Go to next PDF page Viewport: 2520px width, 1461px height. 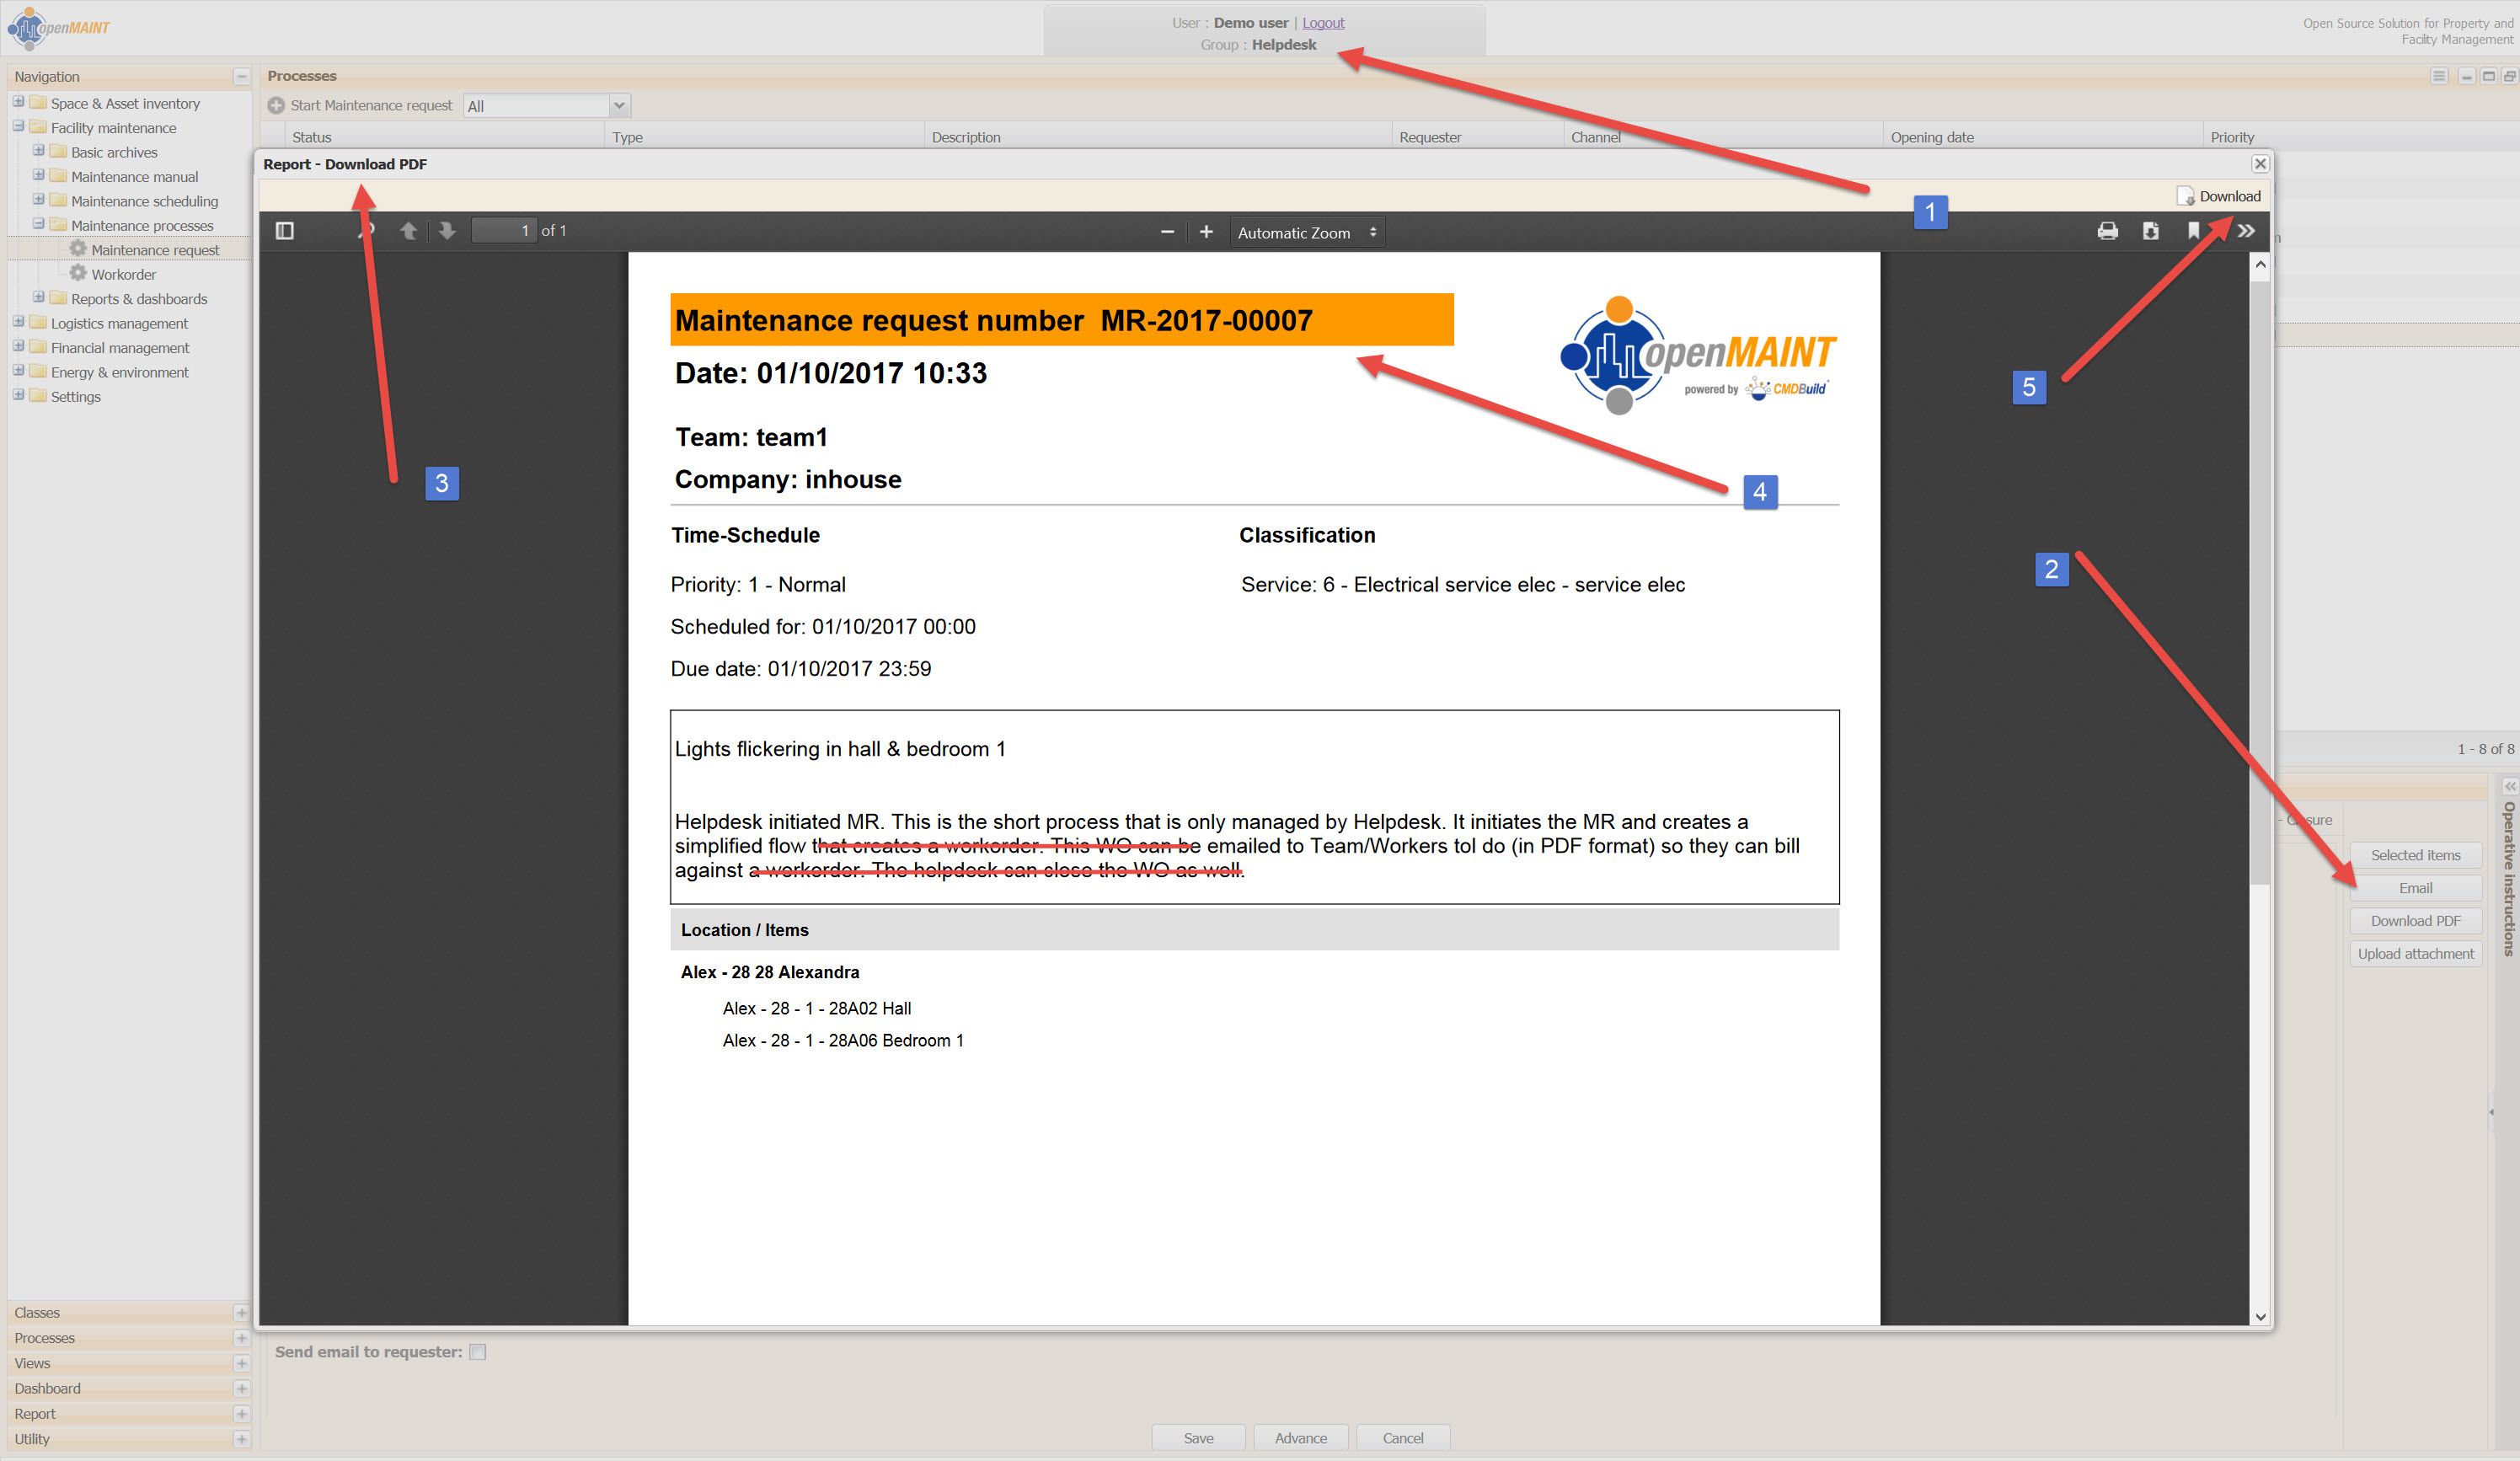[447, 231]
